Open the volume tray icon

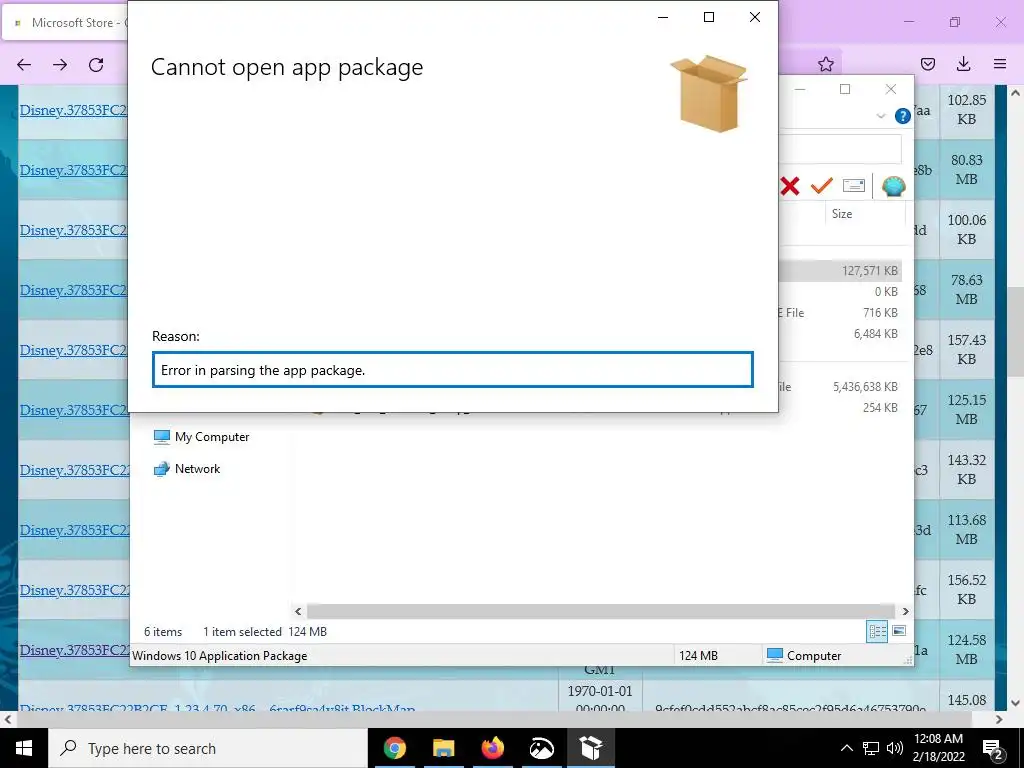click(894, 748)
